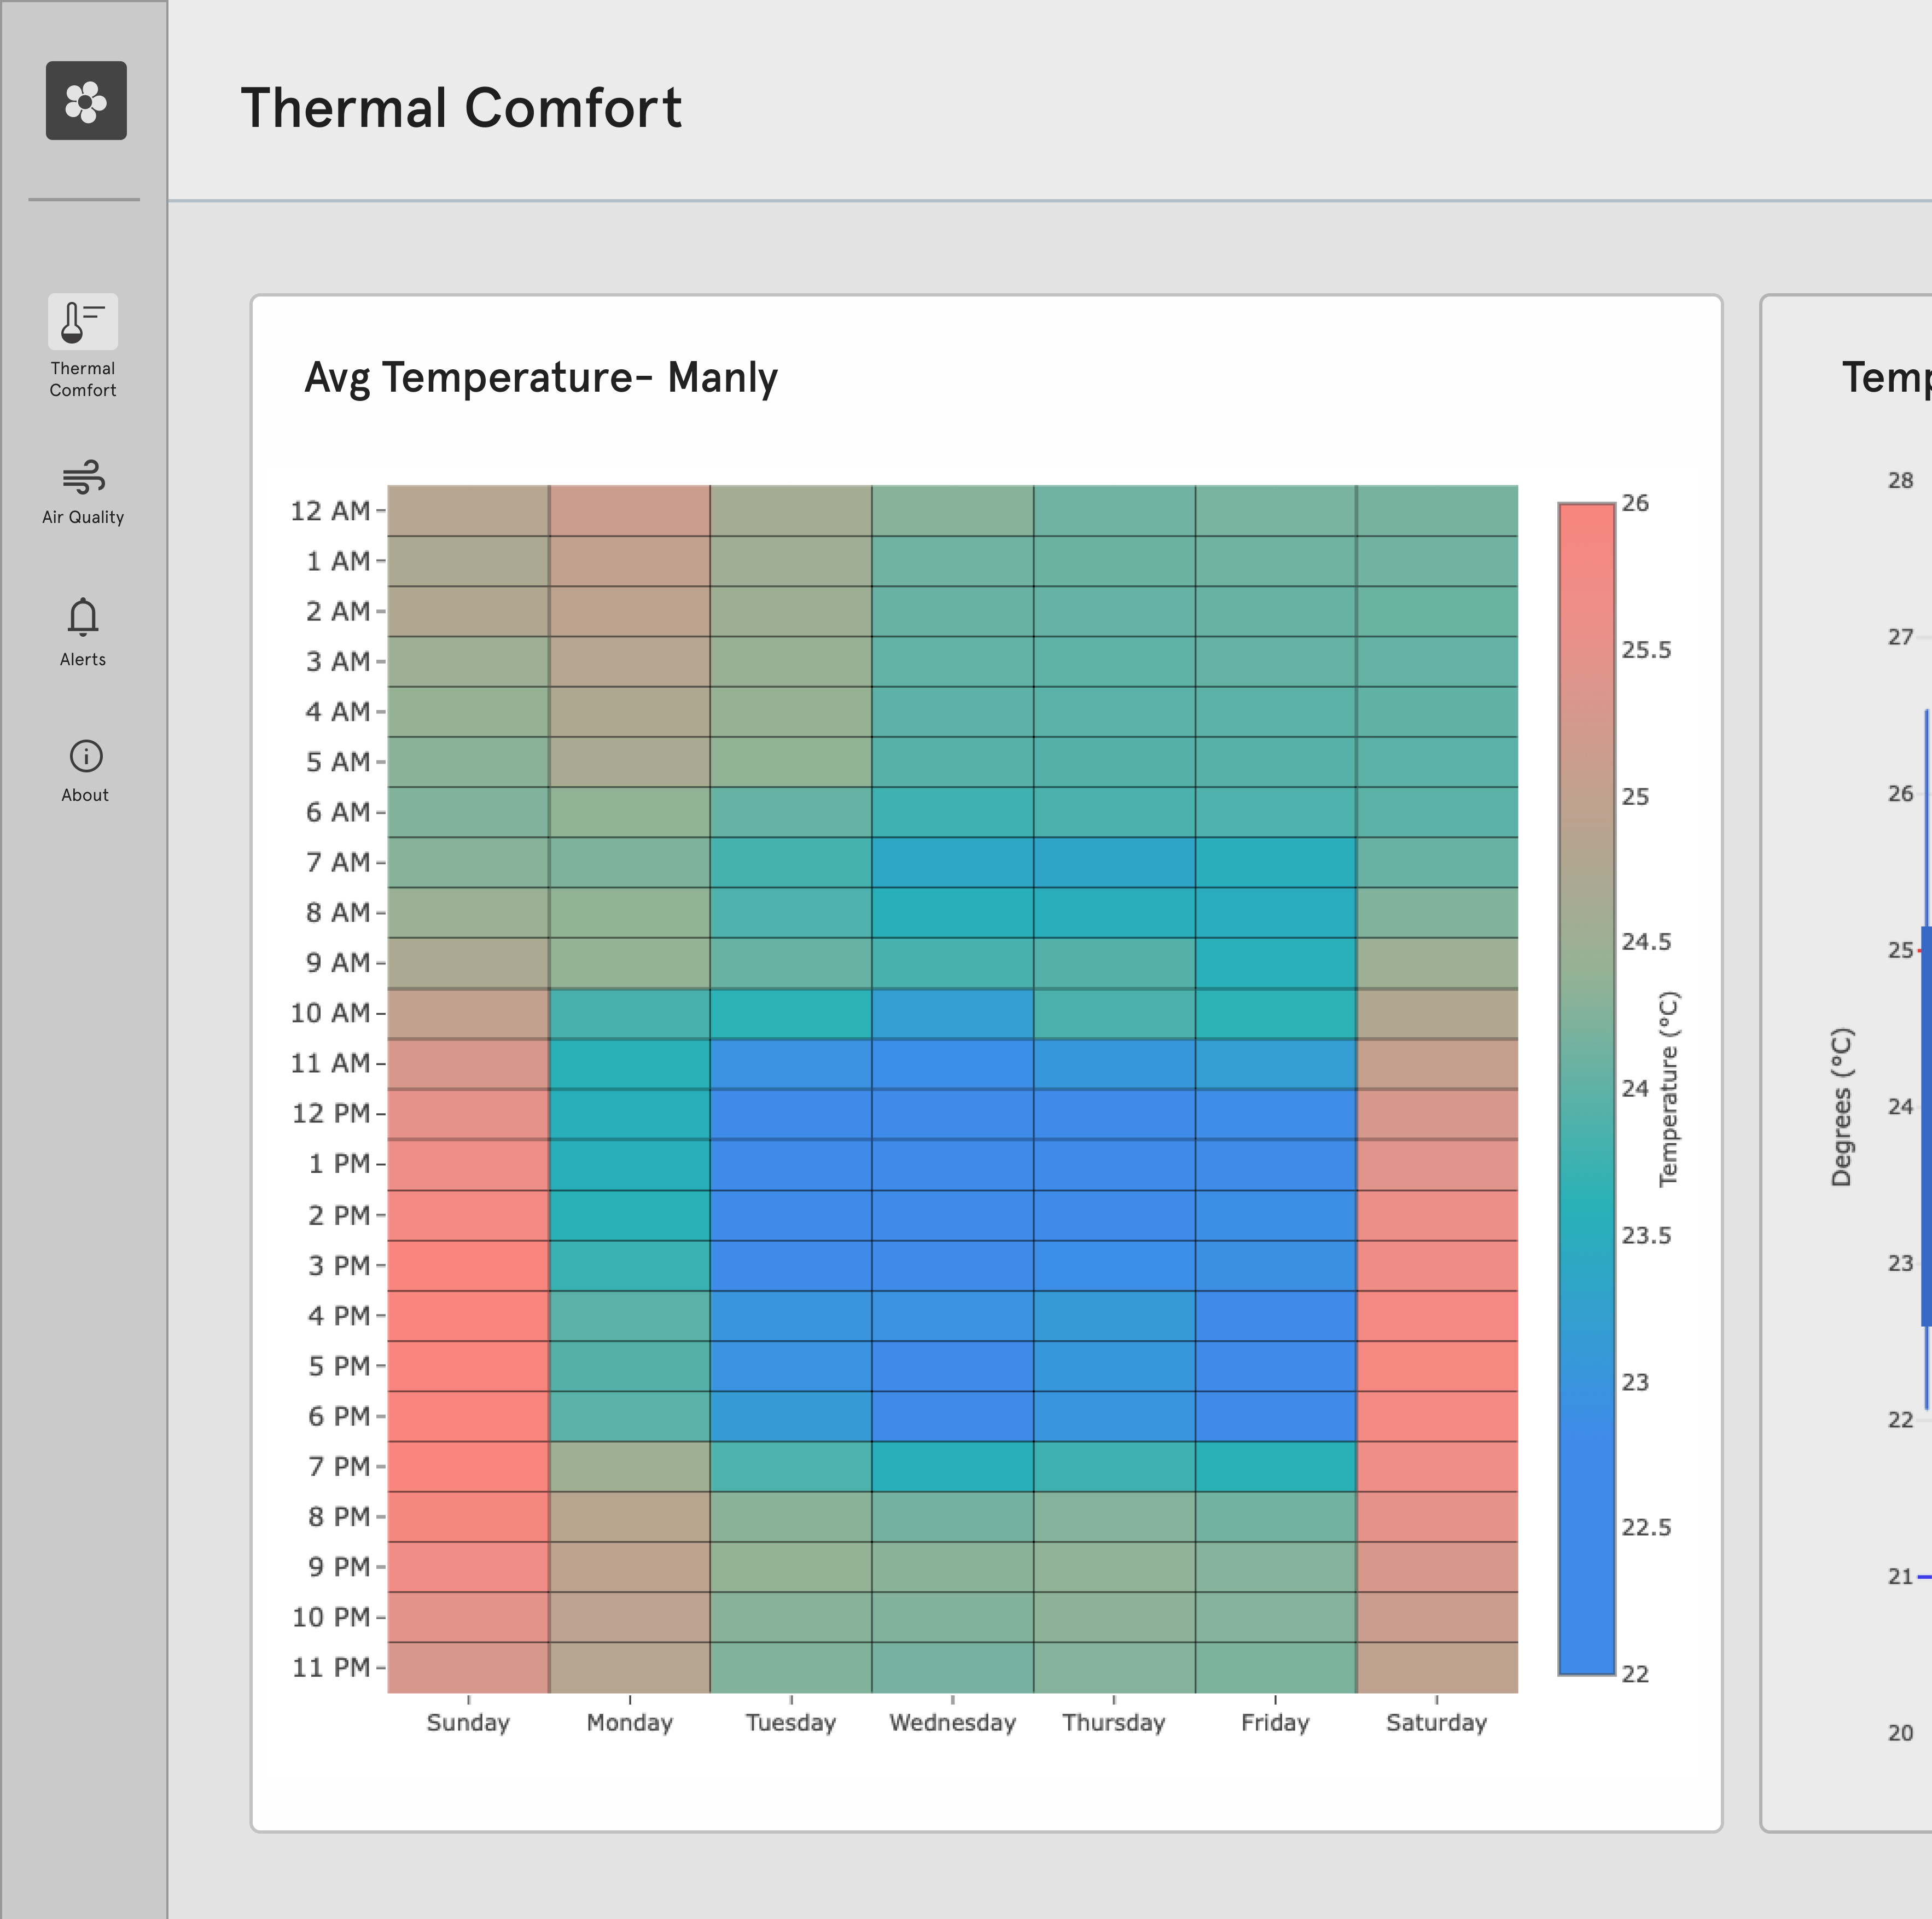Click the temperature color scale bar
Image resolution: width=1932 pixels, height=1919 pixels.
tap(1587, 1088)
